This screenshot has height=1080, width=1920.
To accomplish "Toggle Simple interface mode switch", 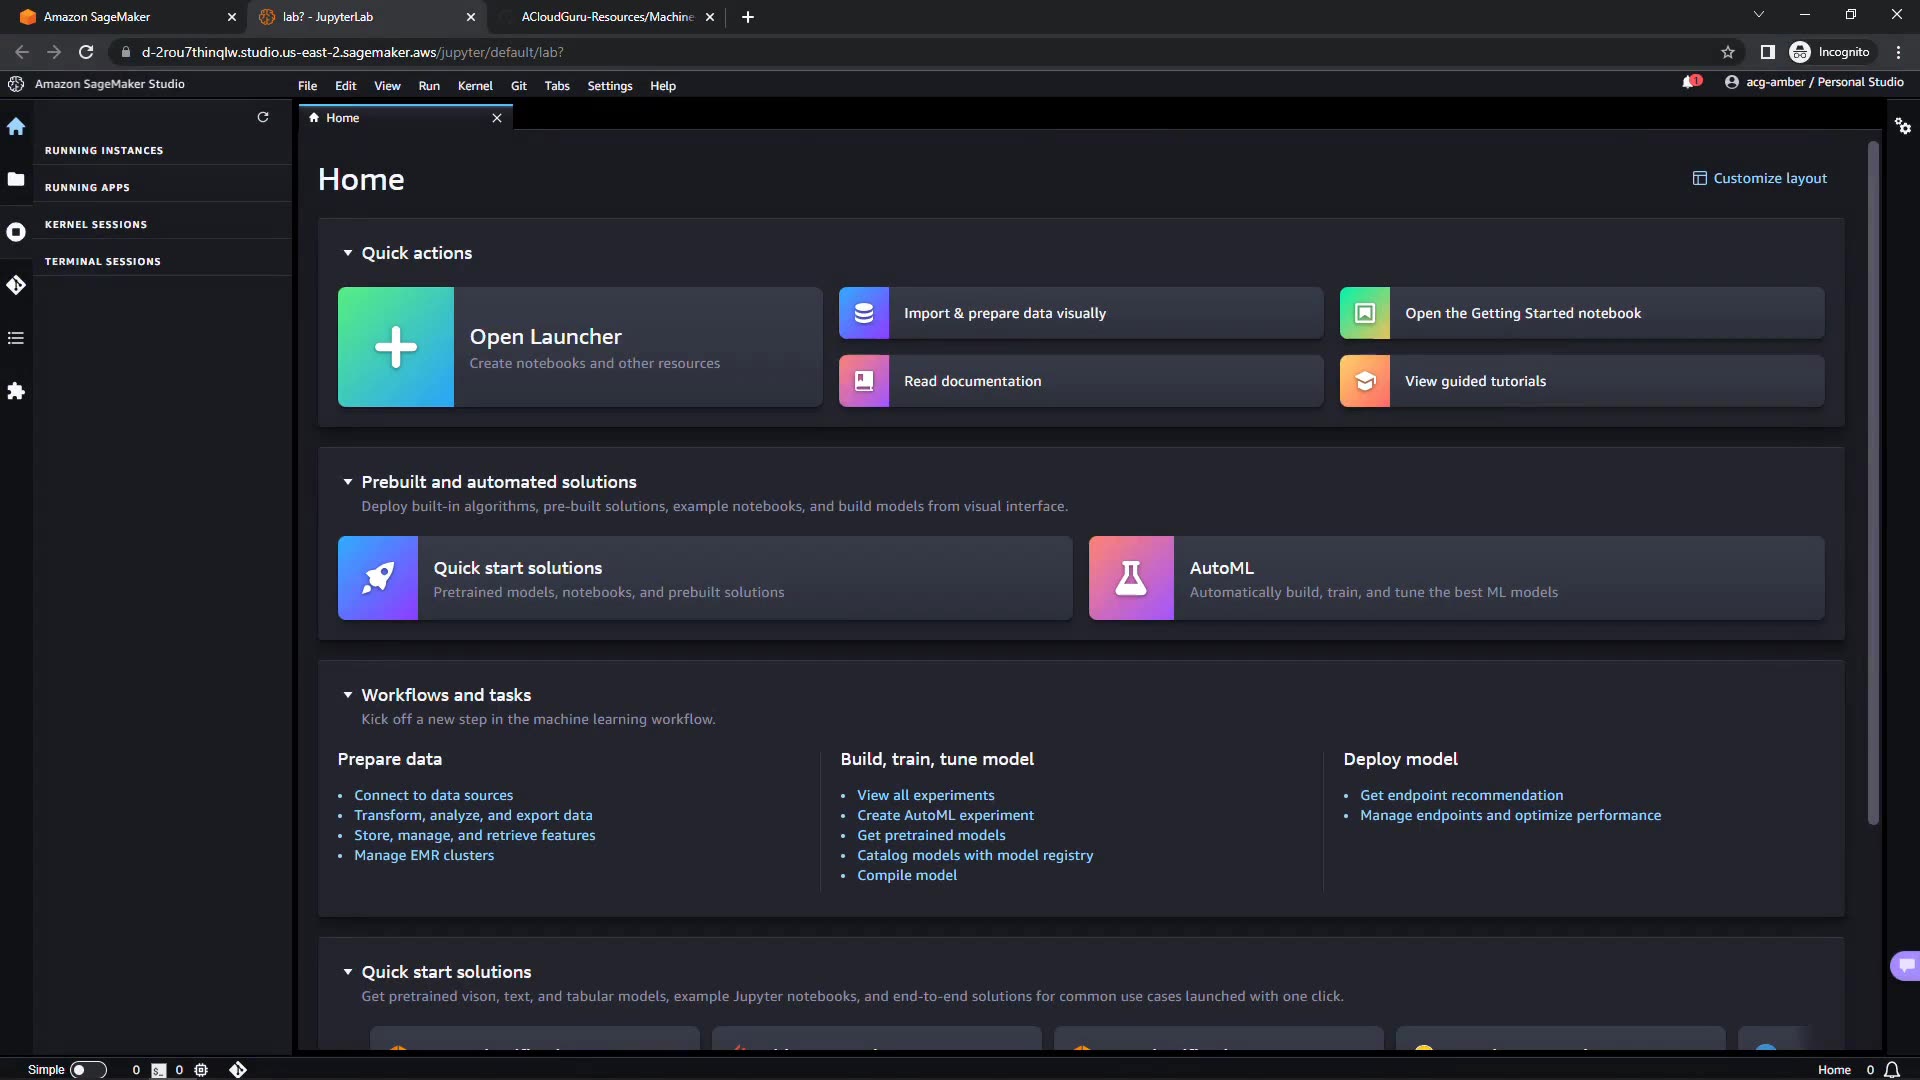I will pos(87,1070).
